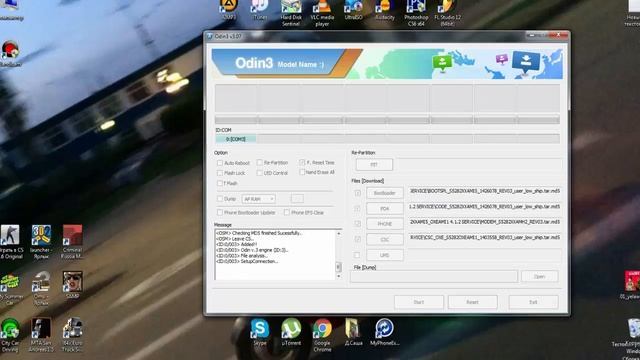Screen dimensions: 640x360
Task: Select the Skype desktop icon
Action: coord(260,333)
